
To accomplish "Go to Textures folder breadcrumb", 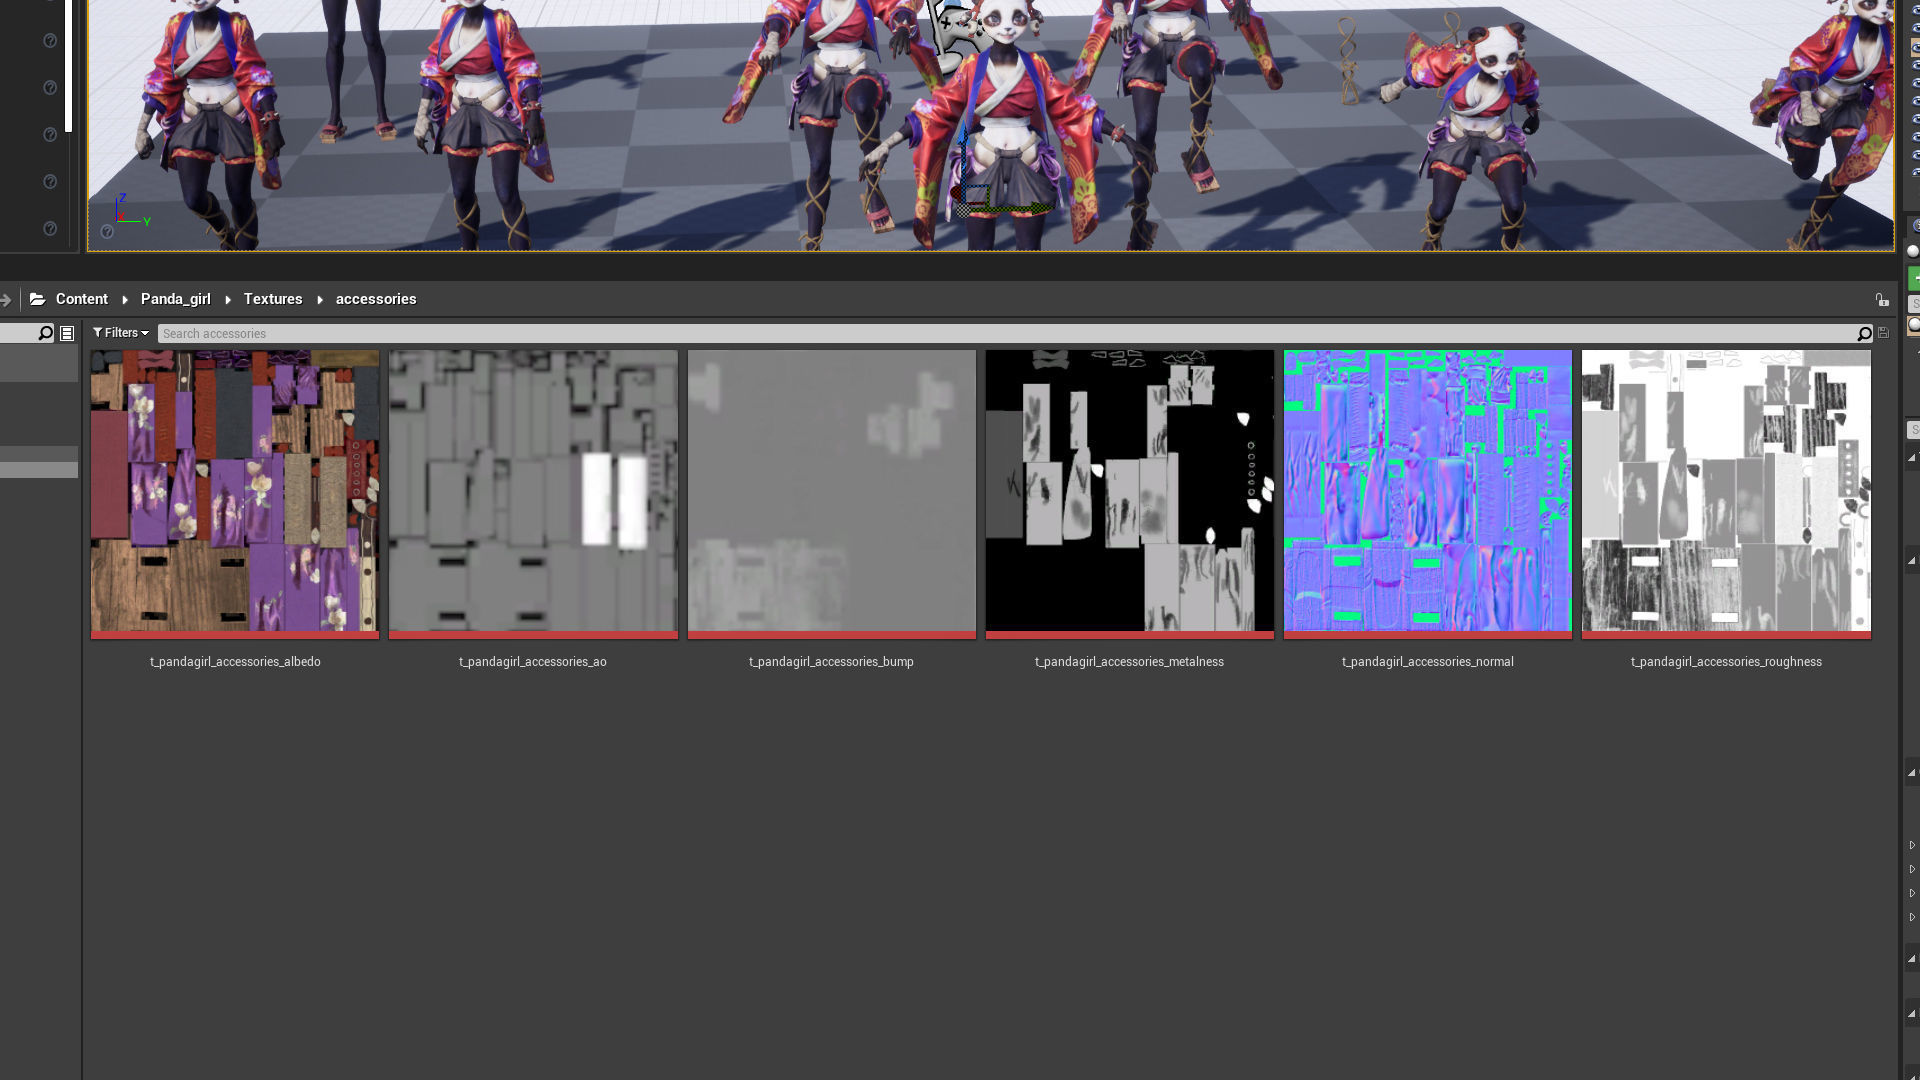I will pos(273,299).
